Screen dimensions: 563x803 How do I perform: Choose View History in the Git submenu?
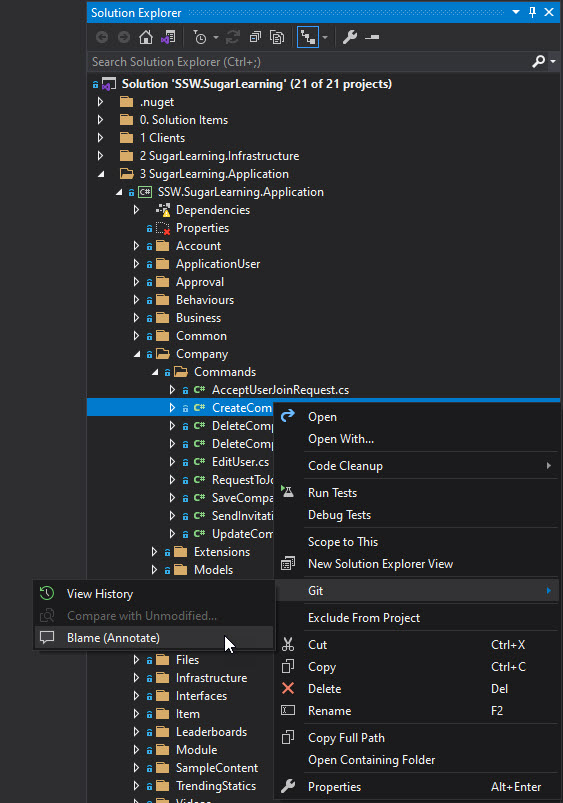(154, 594)
